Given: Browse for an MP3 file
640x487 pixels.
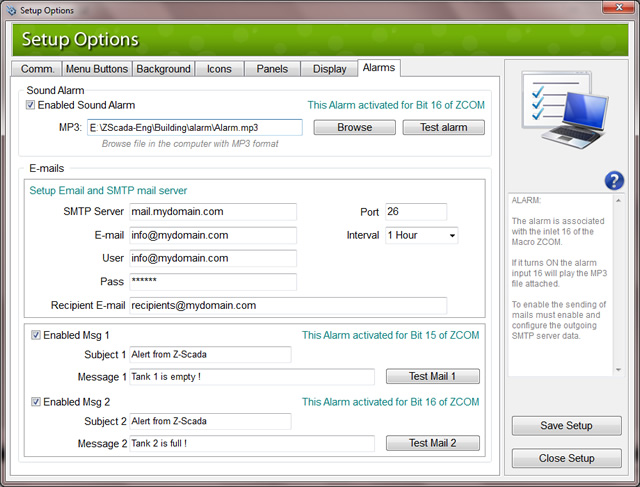Looking at the screenshot, I should [354, 128].
